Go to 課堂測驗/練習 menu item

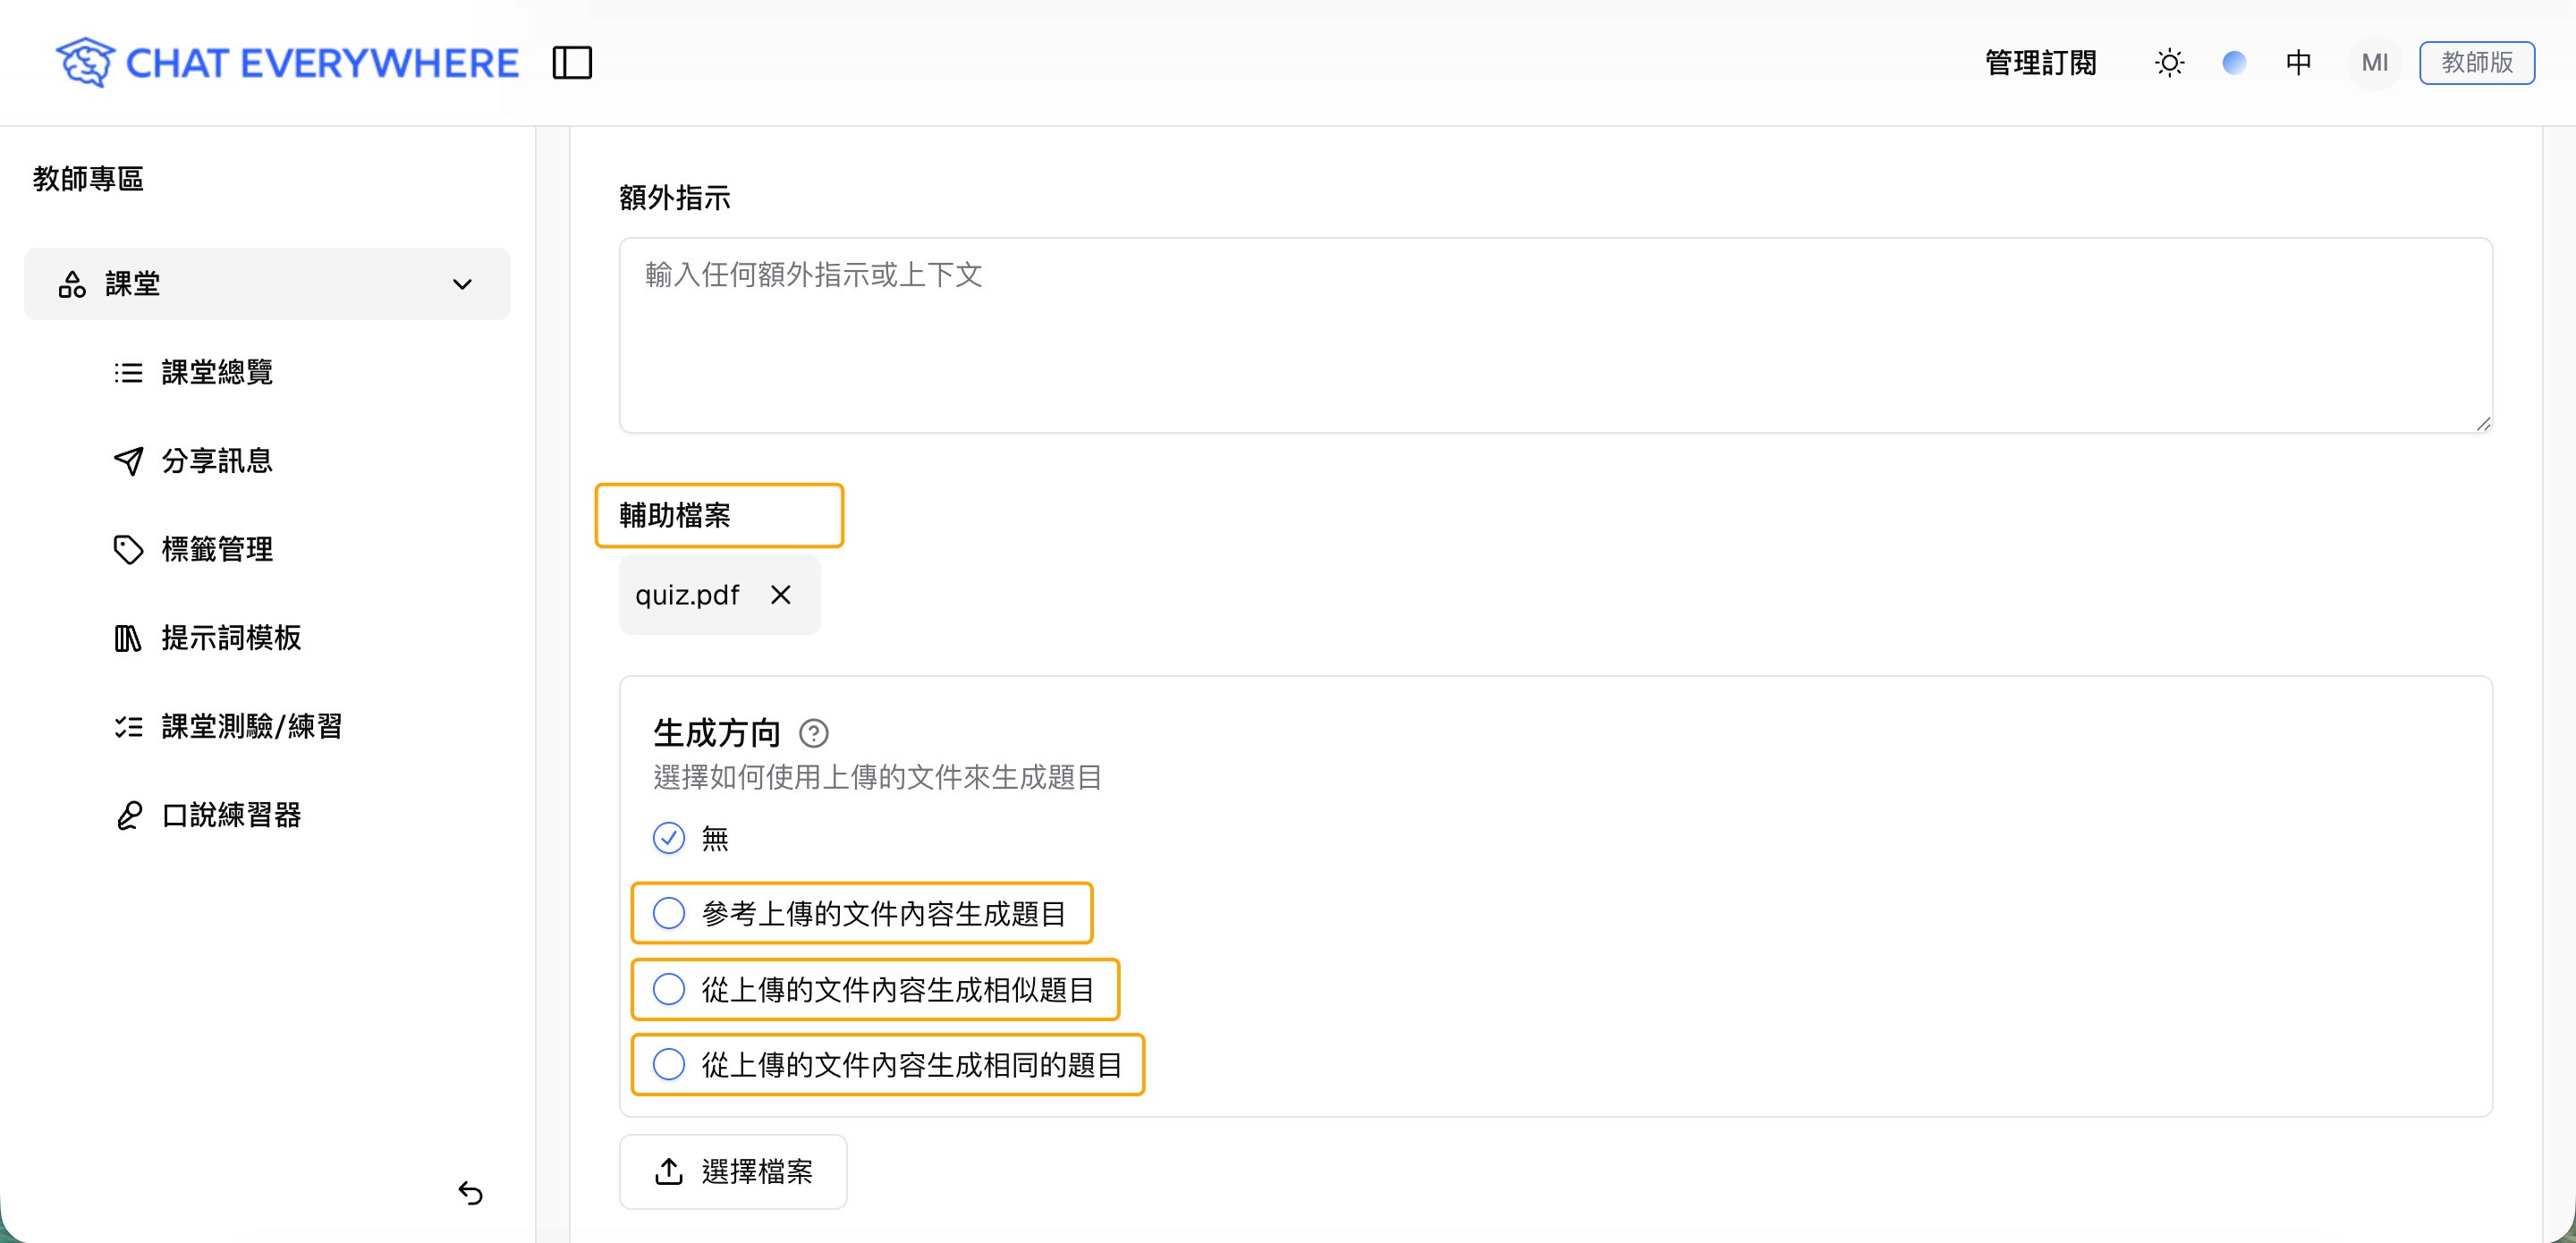251,726
